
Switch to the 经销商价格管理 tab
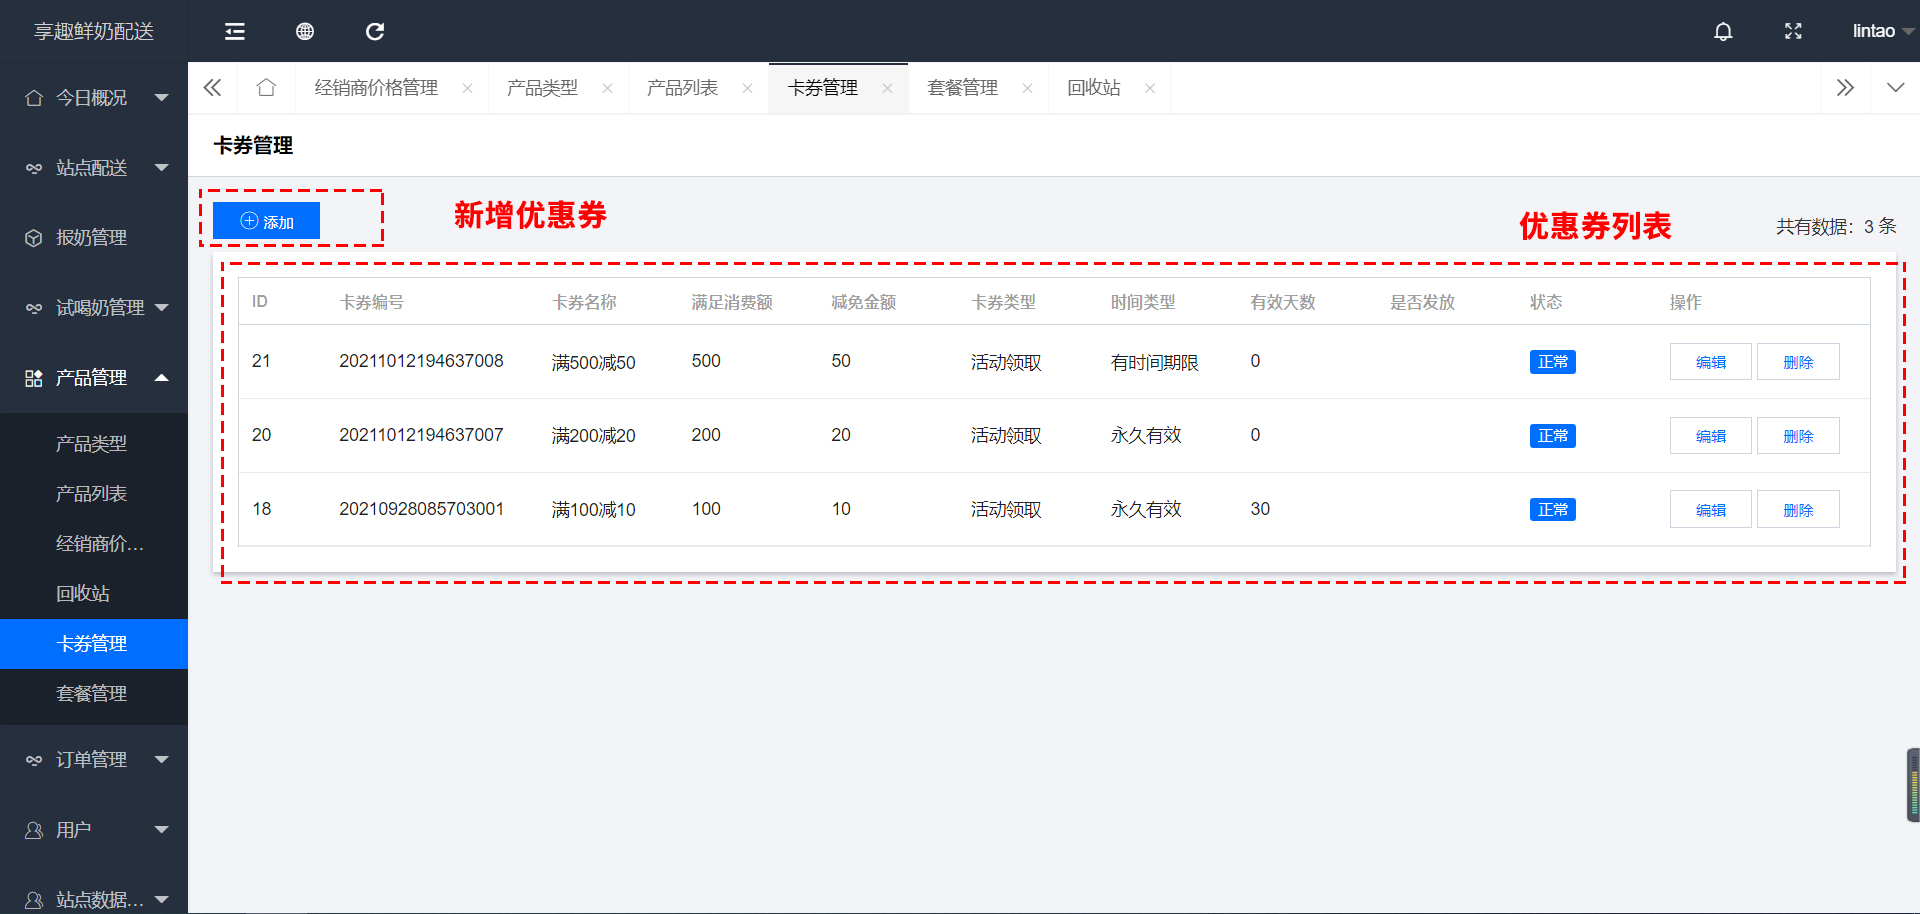376,88
